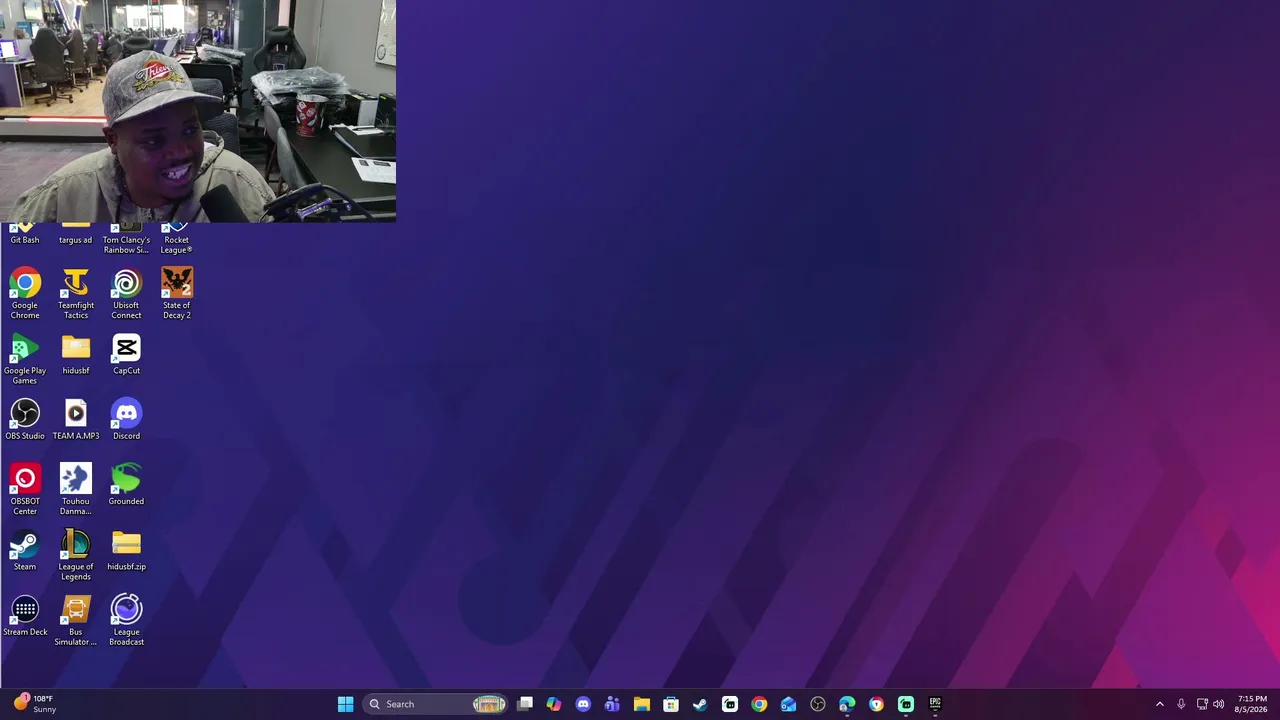Open the Ubisoft Connect desktop shortcut
1280x720 pixels.
126,293
